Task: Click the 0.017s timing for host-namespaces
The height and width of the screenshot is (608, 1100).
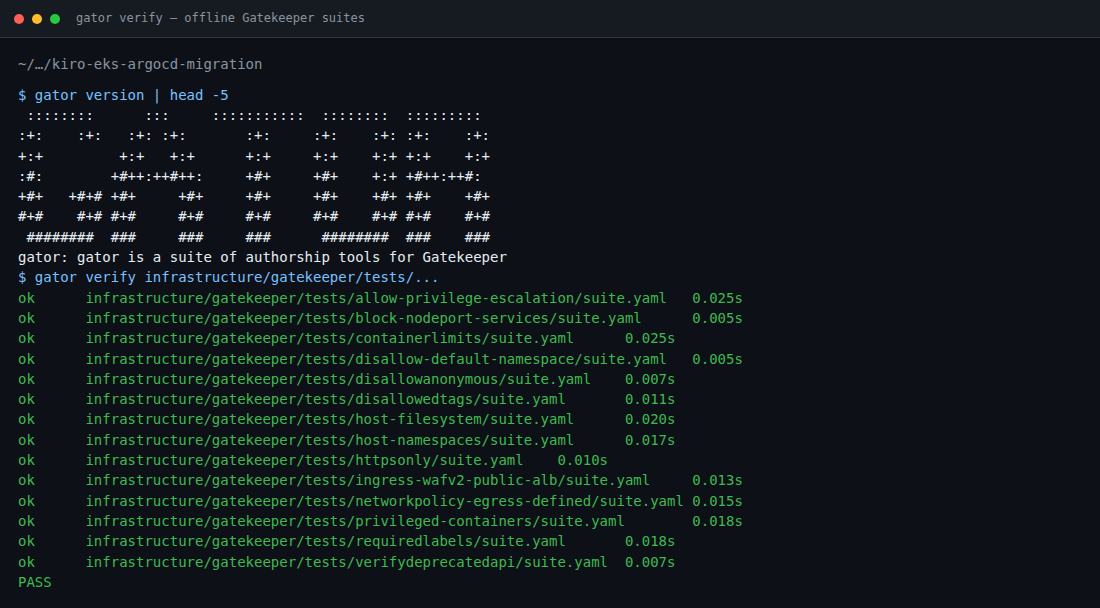Action: (650, 440)
